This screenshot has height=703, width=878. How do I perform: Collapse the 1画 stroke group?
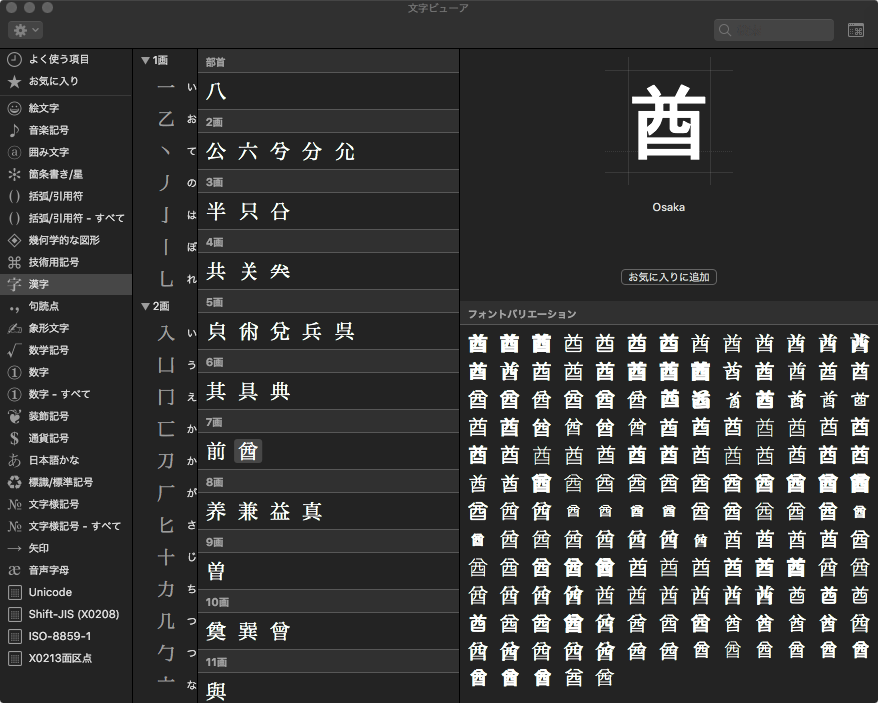tap(145, 60)
